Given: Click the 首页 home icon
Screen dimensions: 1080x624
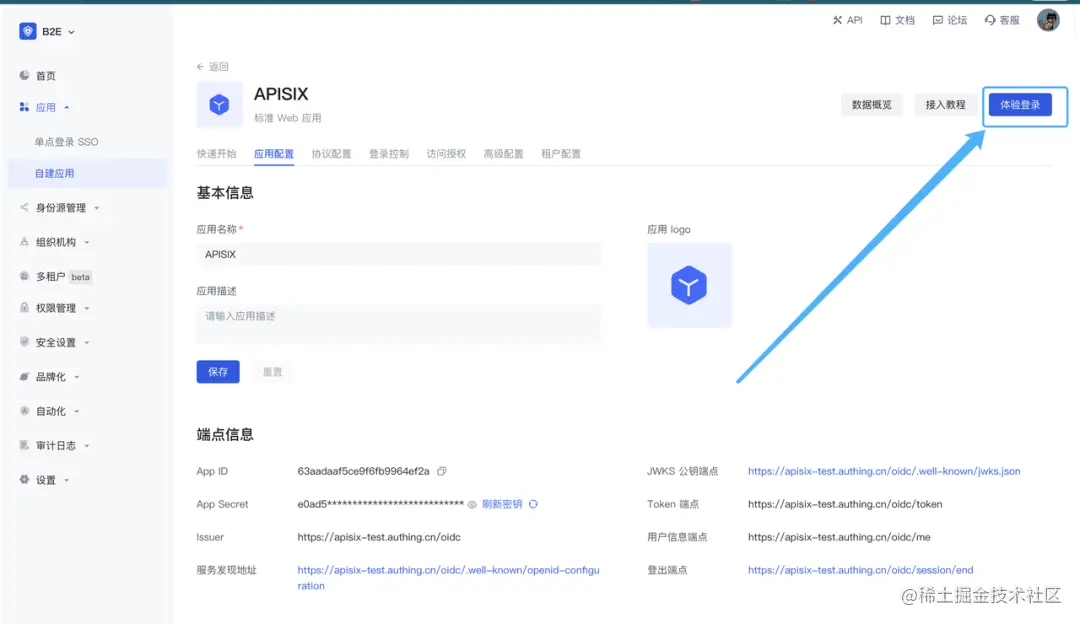Looking at the screenshot, I should [24, 75].
